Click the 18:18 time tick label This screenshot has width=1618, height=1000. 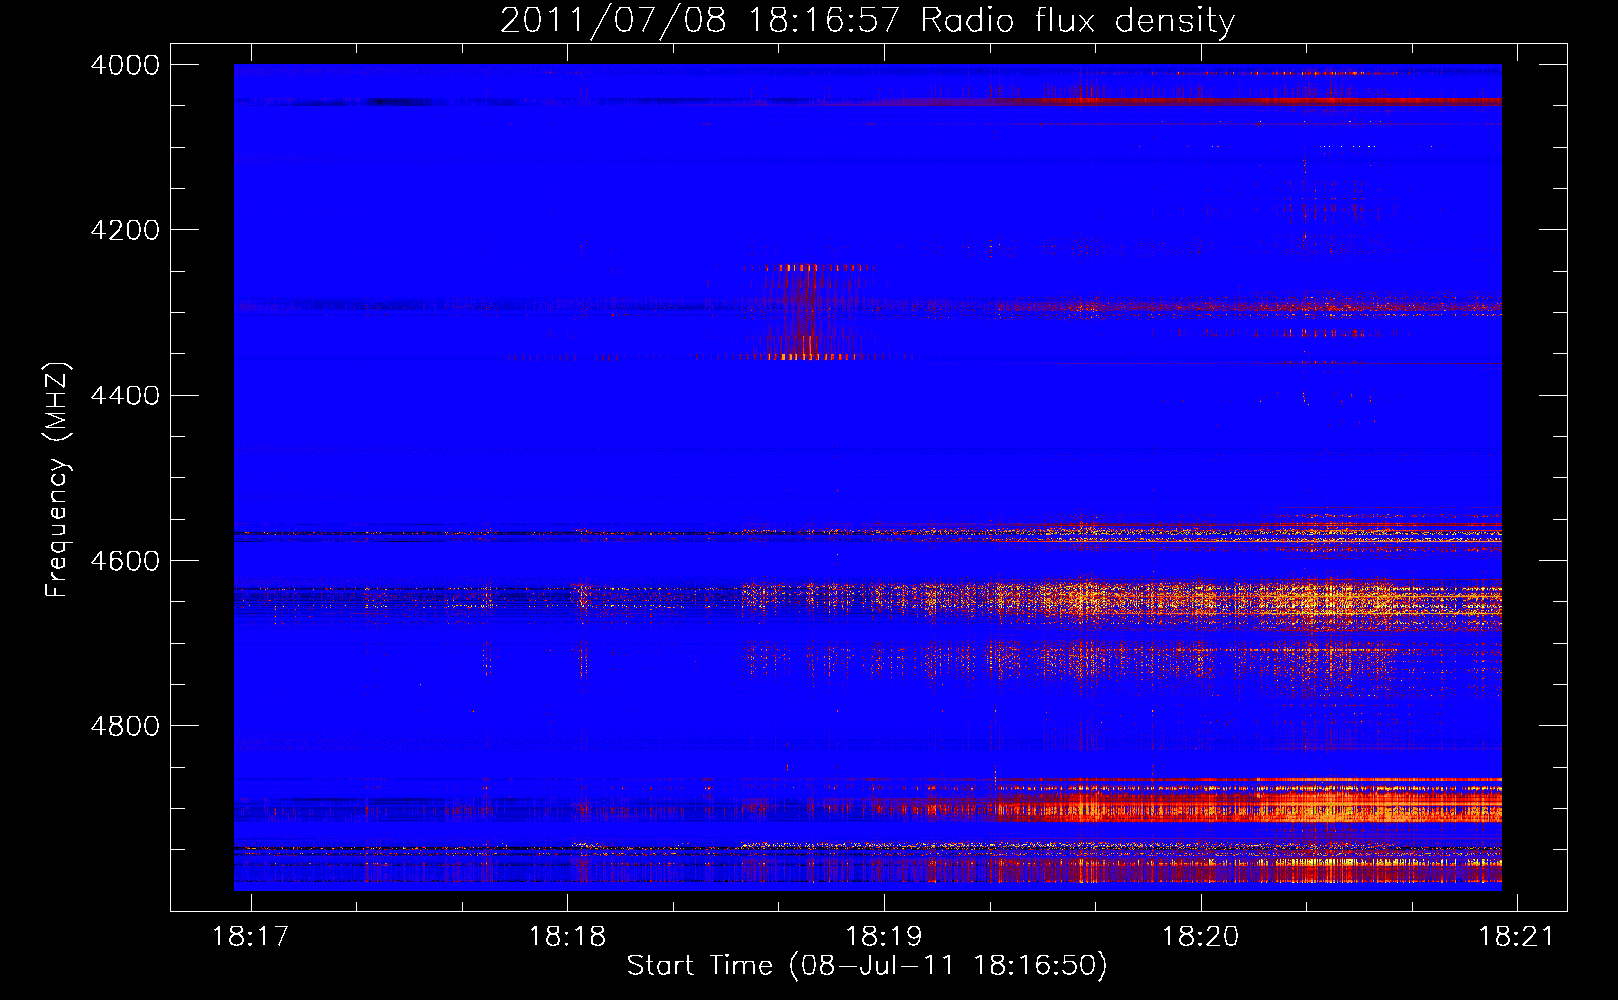tap(567, 936)
